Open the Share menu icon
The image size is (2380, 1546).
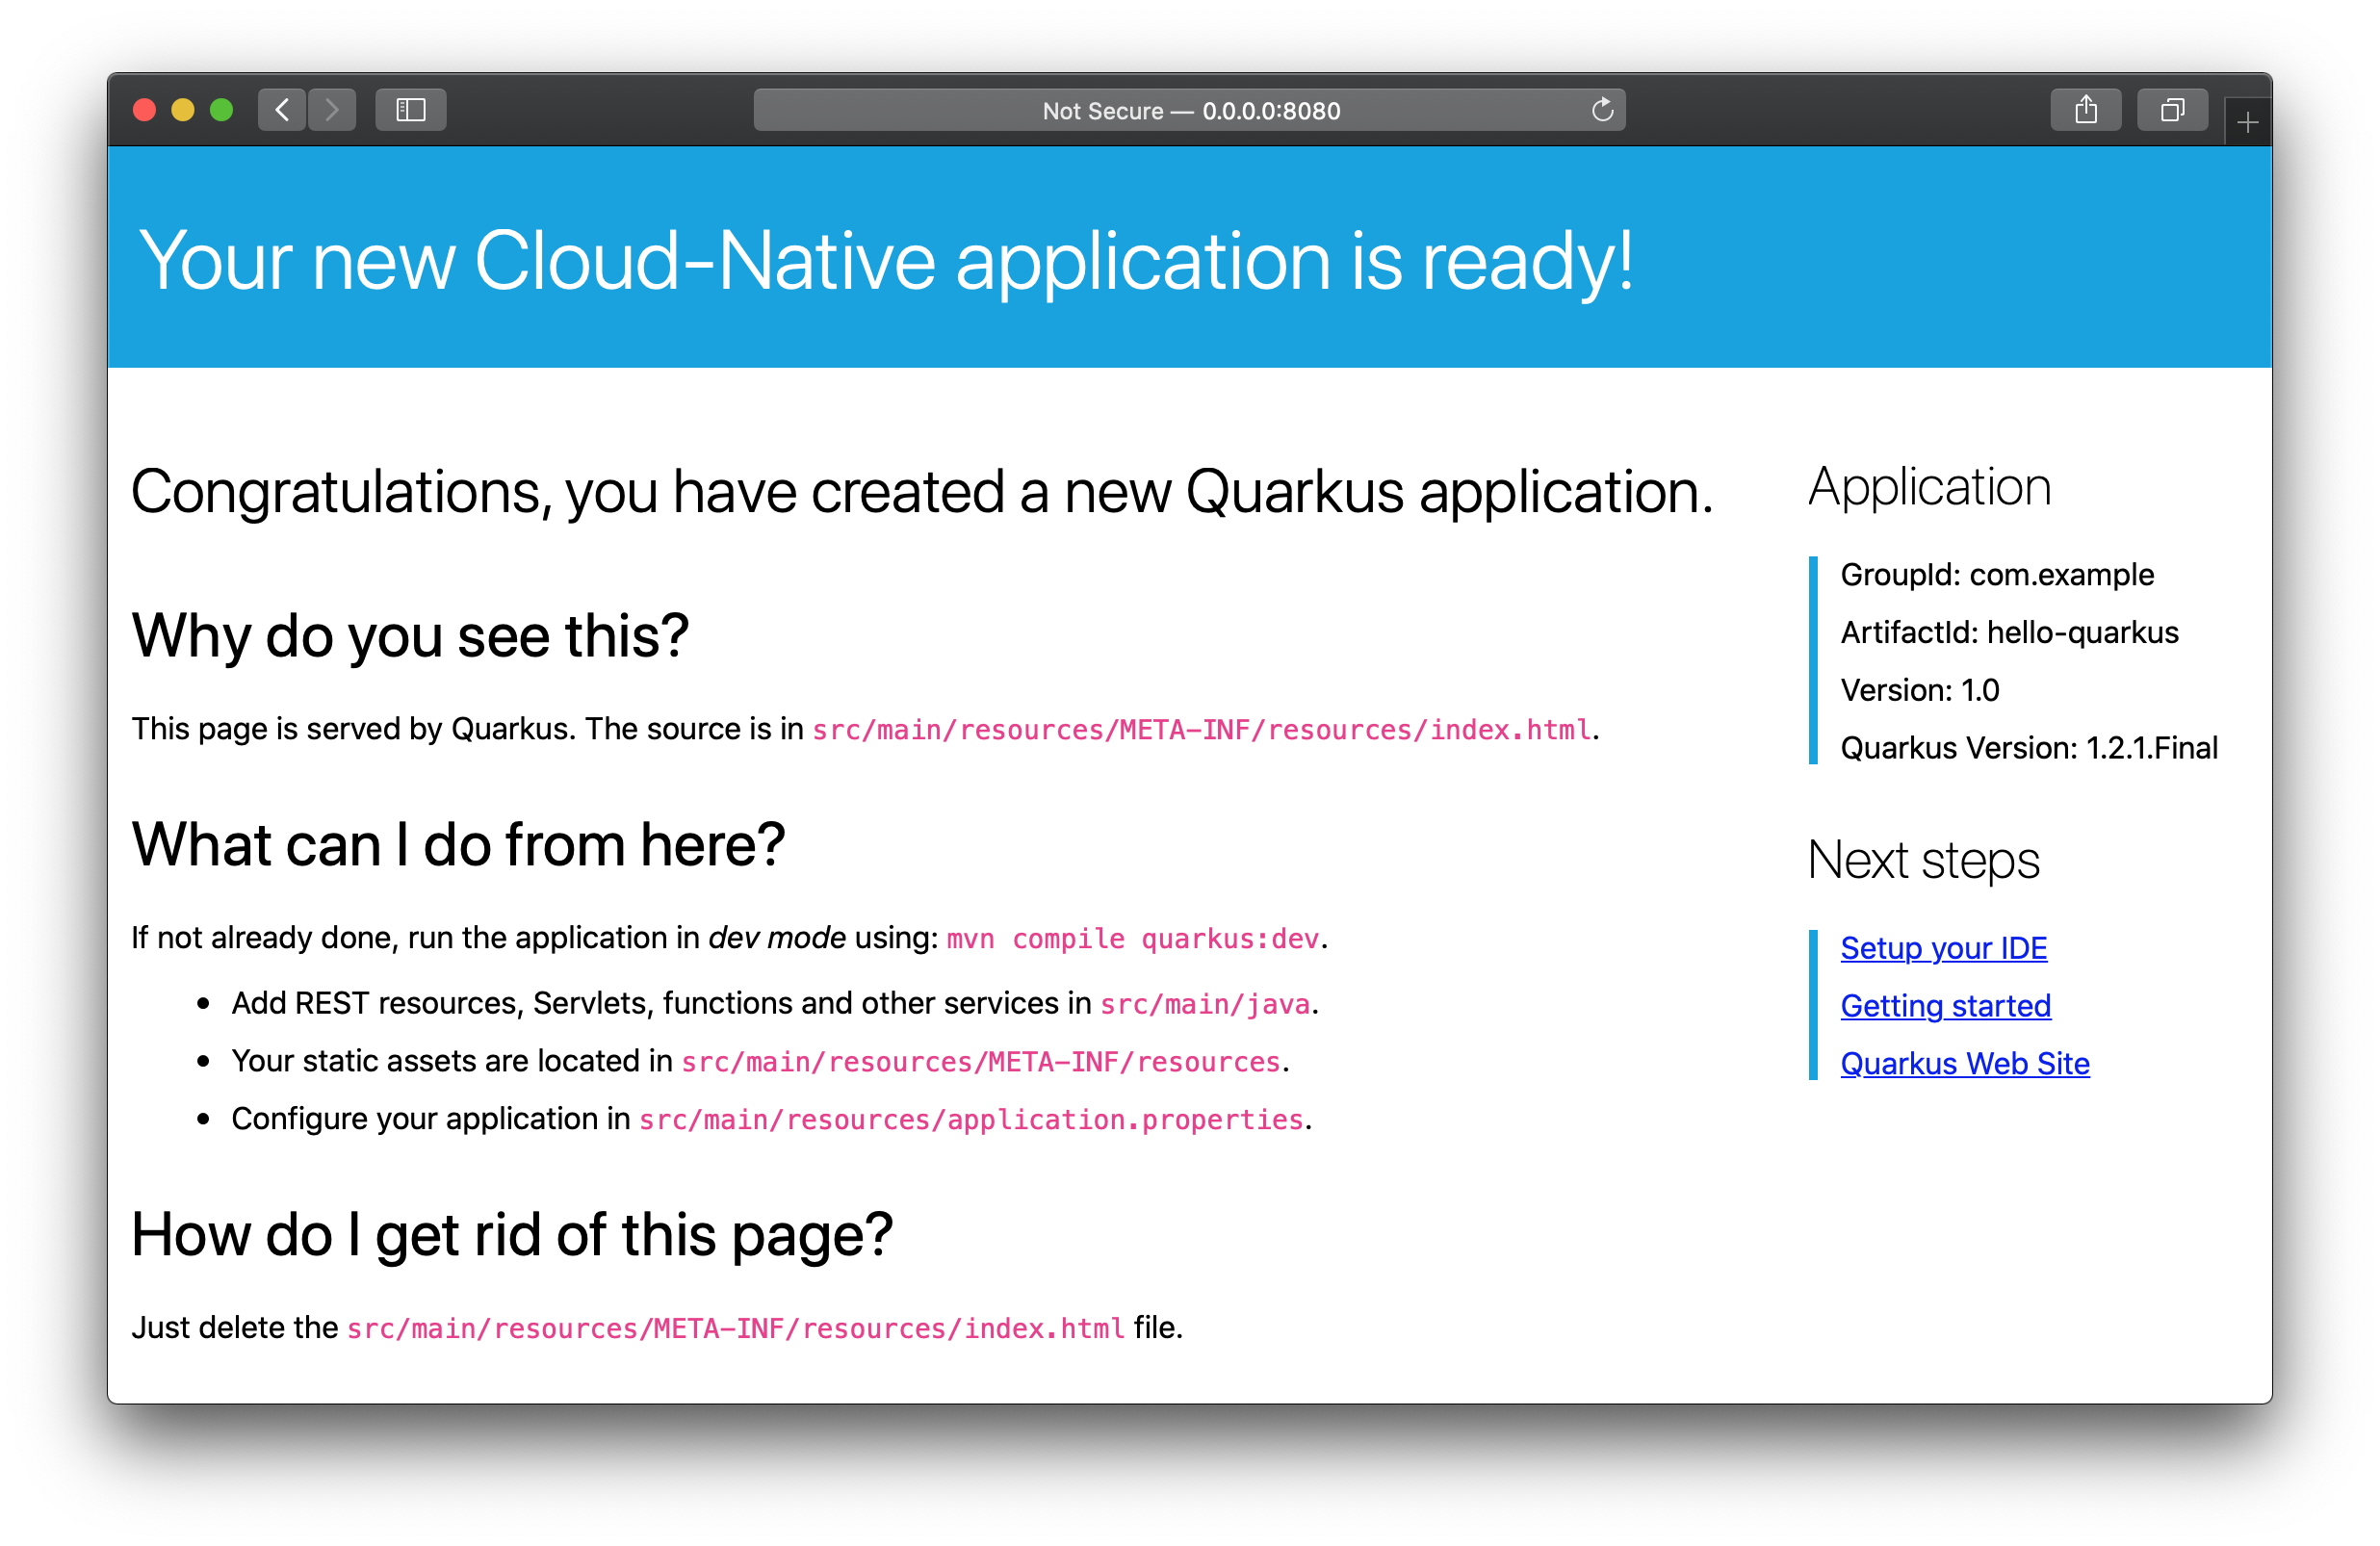pos(2085,110)
